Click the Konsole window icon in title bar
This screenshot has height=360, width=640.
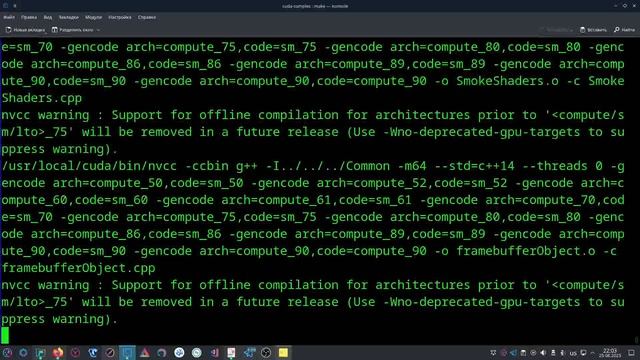6,6
